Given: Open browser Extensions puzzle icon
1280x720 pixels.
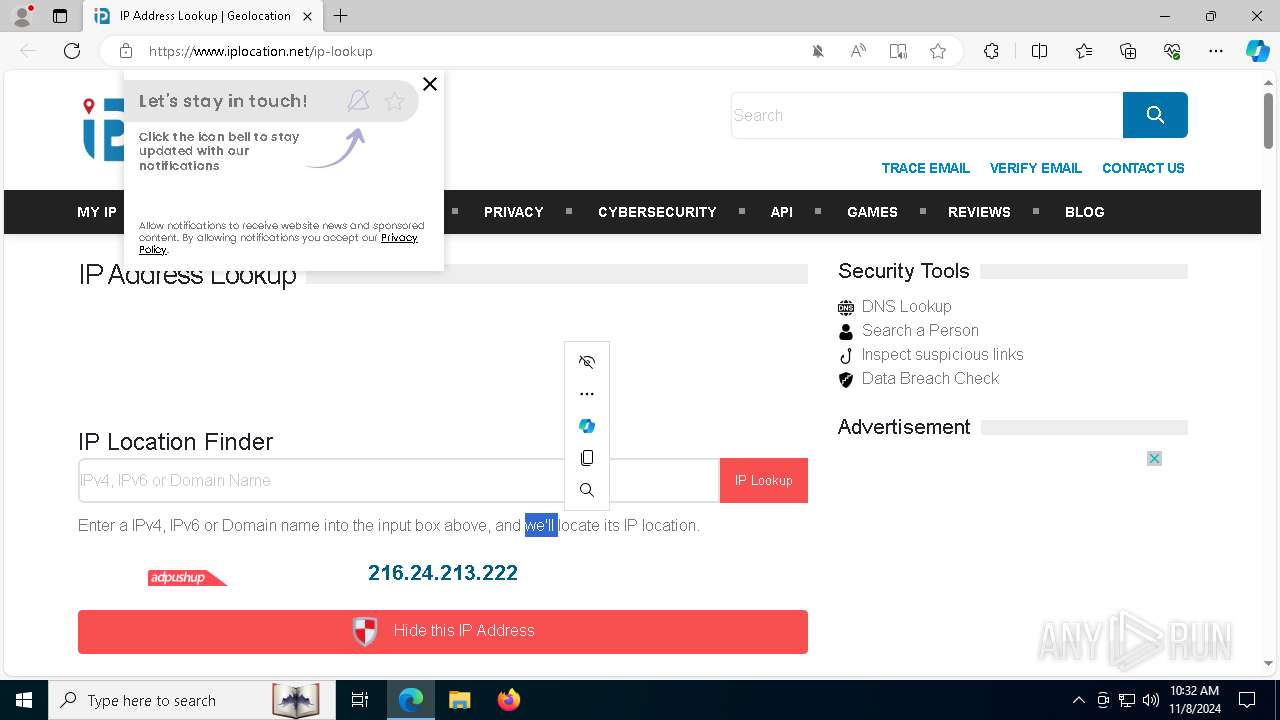Looking at the screenshot, I should pos(991,51).
